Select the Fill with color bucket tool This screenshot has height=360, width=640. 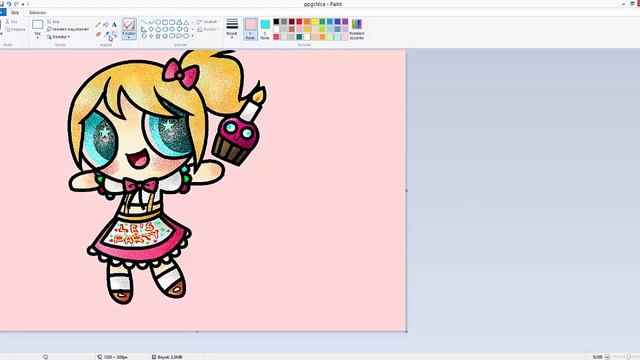tap(106, 24)
